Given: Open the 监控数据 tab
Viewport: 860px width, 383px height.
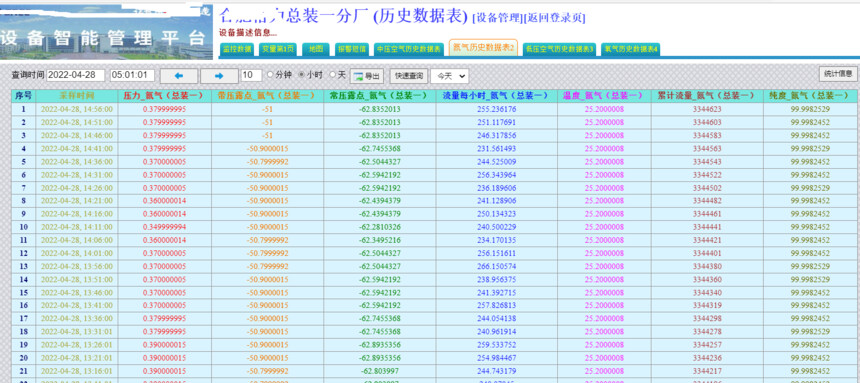Looking at the screenshot, I should pyautogui.click(x=237, y=49).
